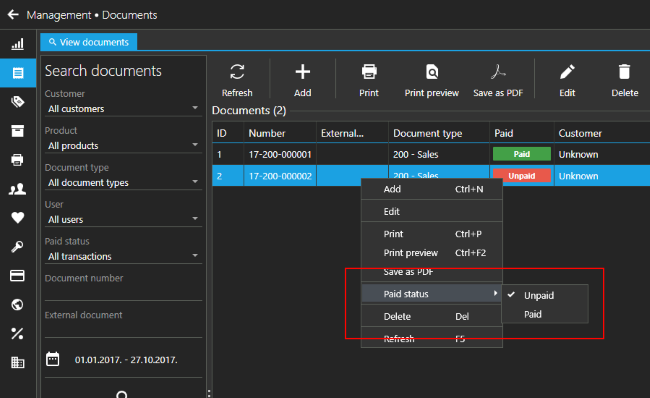Viewport: 650px width, 398px height.
Task: Open the Customers people sidebar icon
Action: coord(17,189)
